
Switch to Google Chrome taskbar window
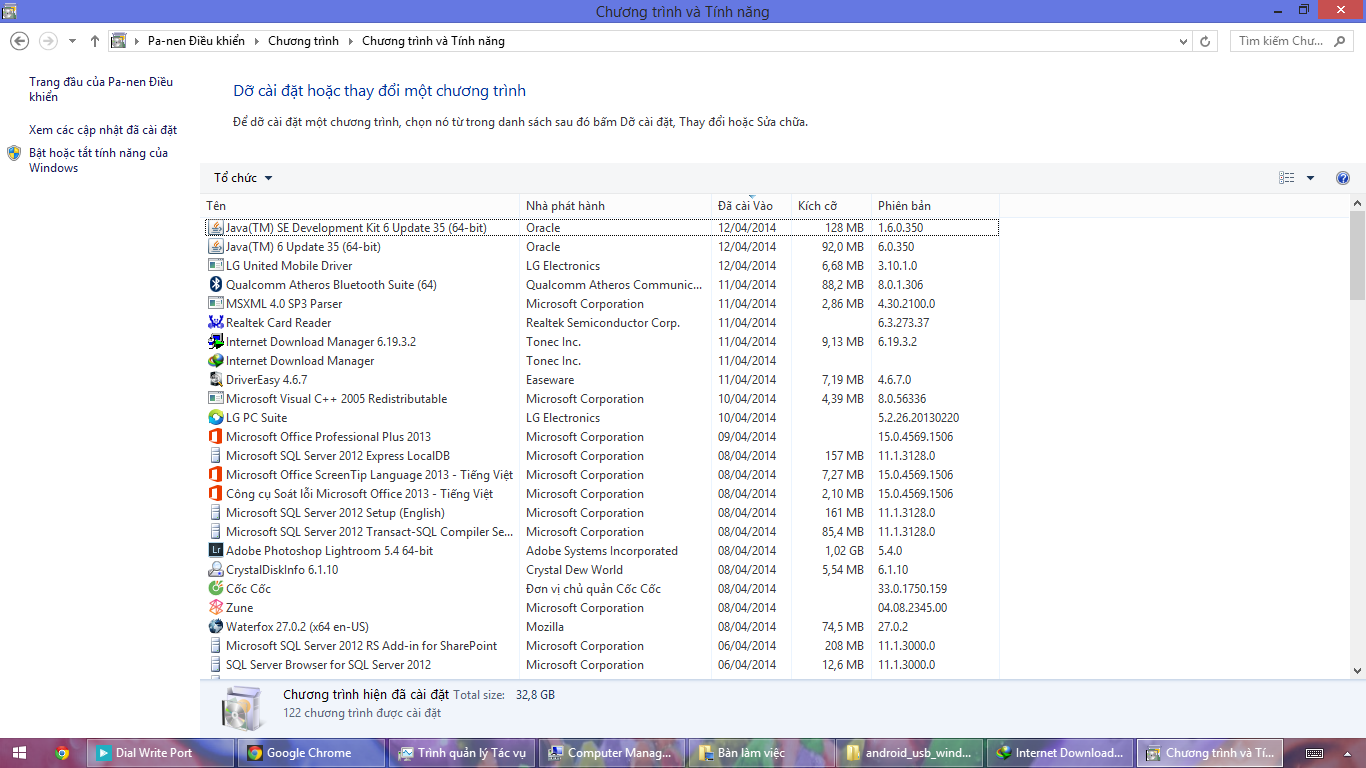click(x=311, y=753)
